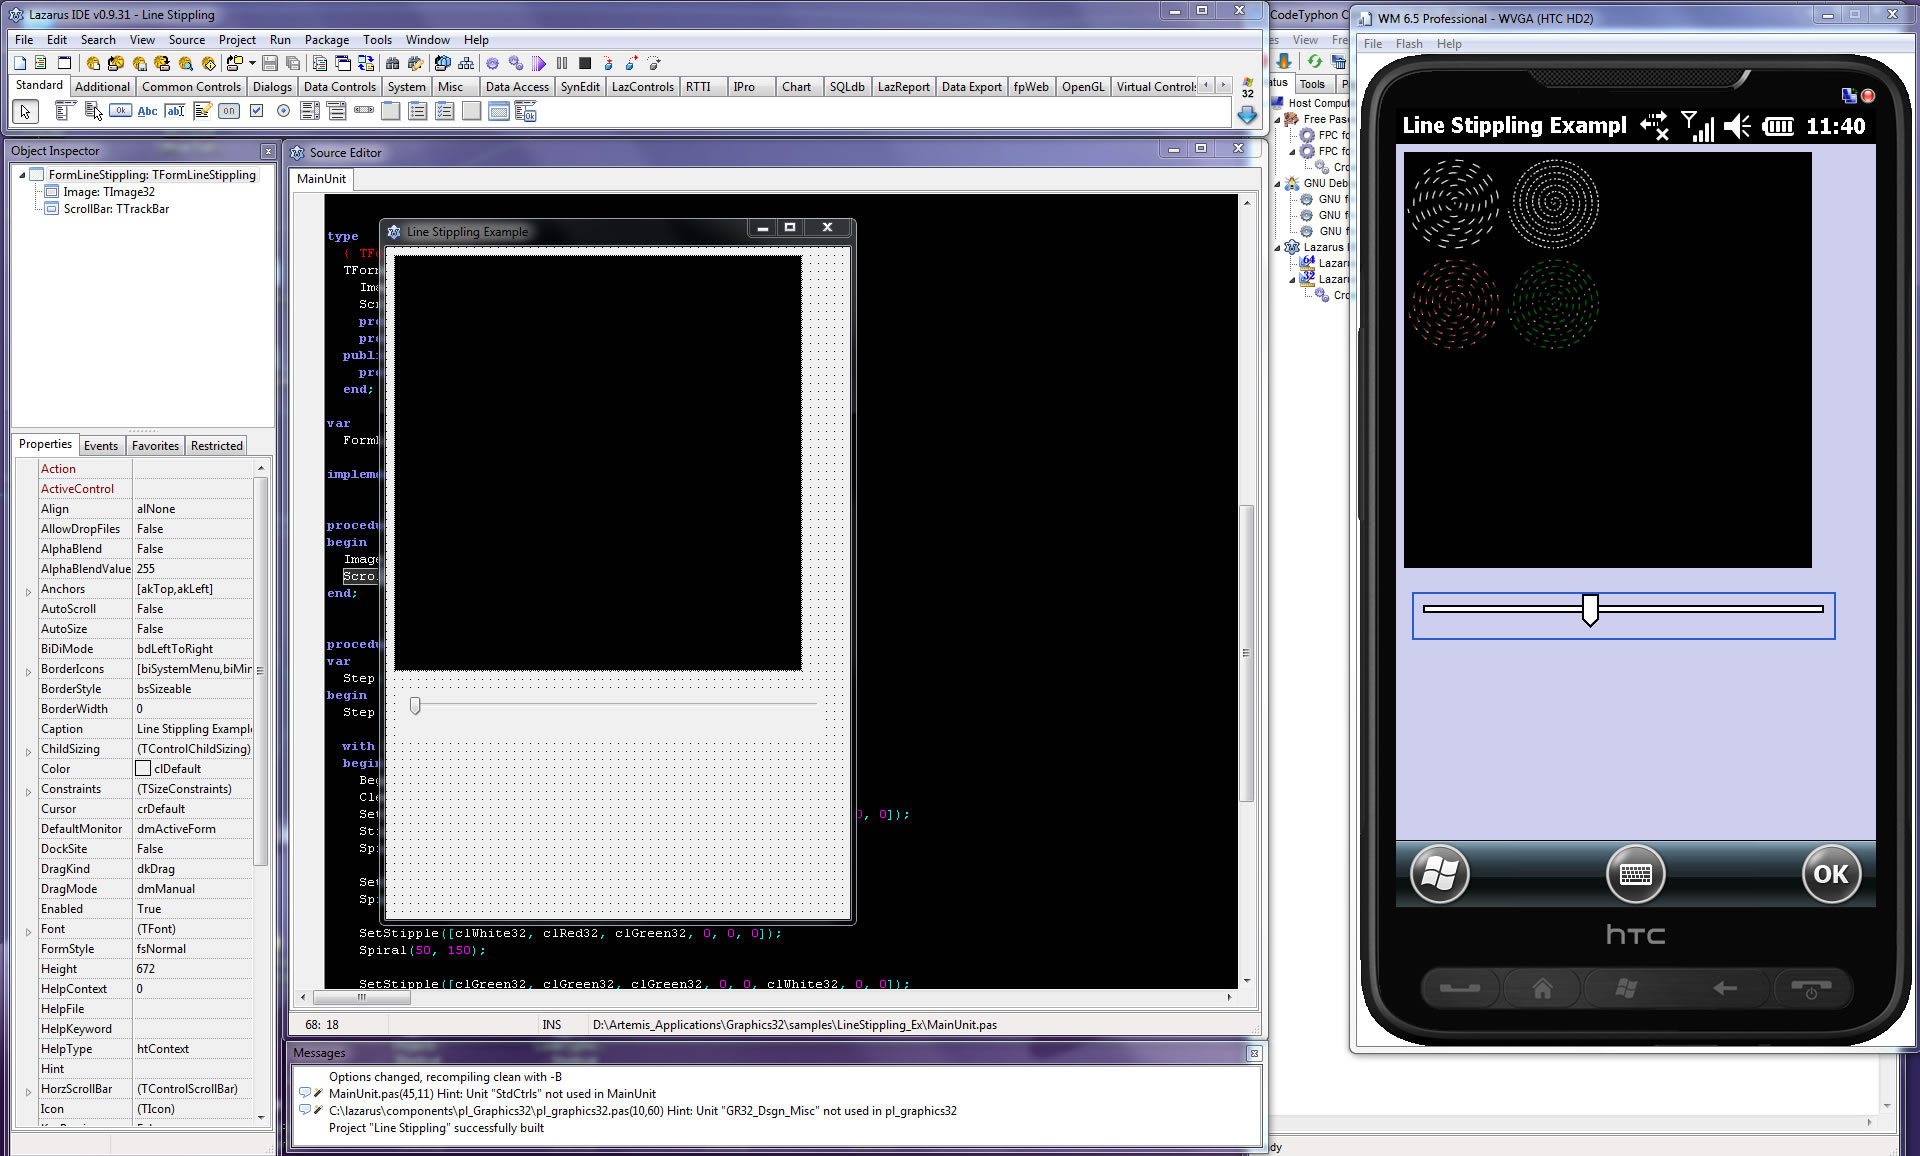Viewport: 1920px width, 1156px height.
Task: Collapse the GNU Debugger node in CodeTyphon
Action: [1277, 184]
